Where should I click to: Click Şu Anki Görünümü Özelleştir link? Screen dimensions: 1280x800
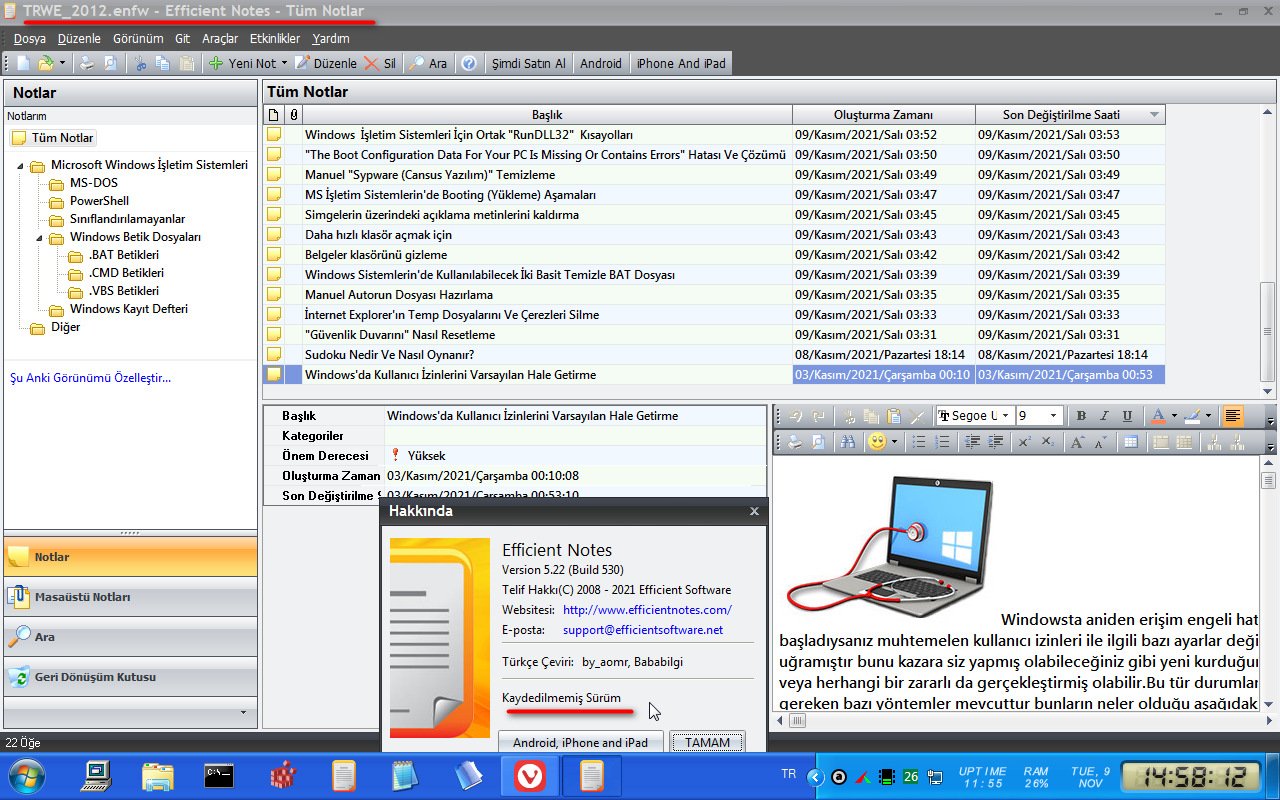coord(90,378)
